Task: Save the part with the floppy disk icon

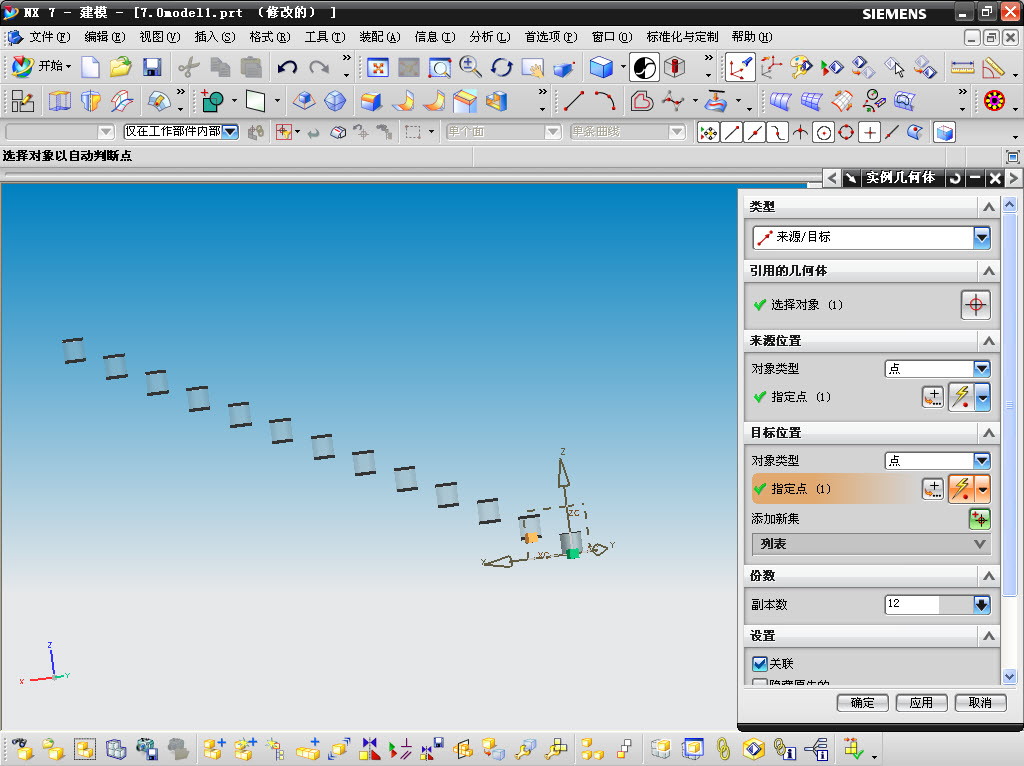Action: (x=152, y=67)
